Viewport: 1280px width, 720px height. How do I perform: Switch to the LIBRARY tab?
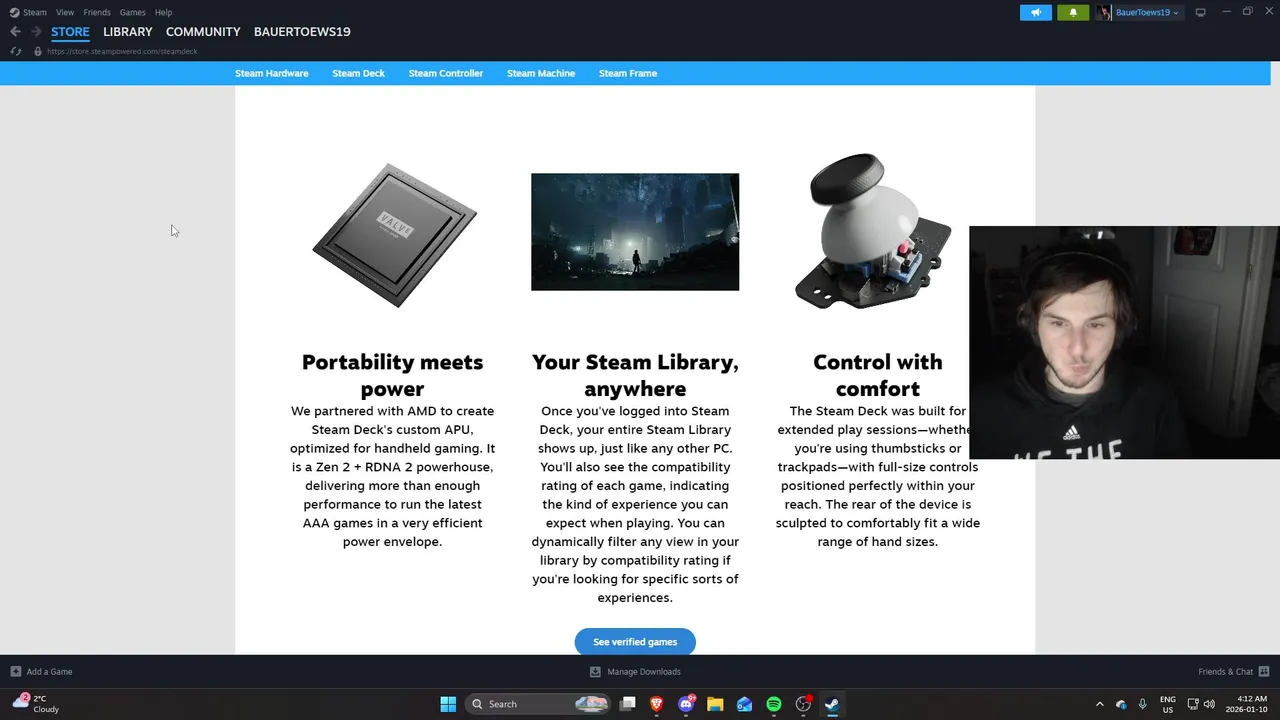click(128, 32)
